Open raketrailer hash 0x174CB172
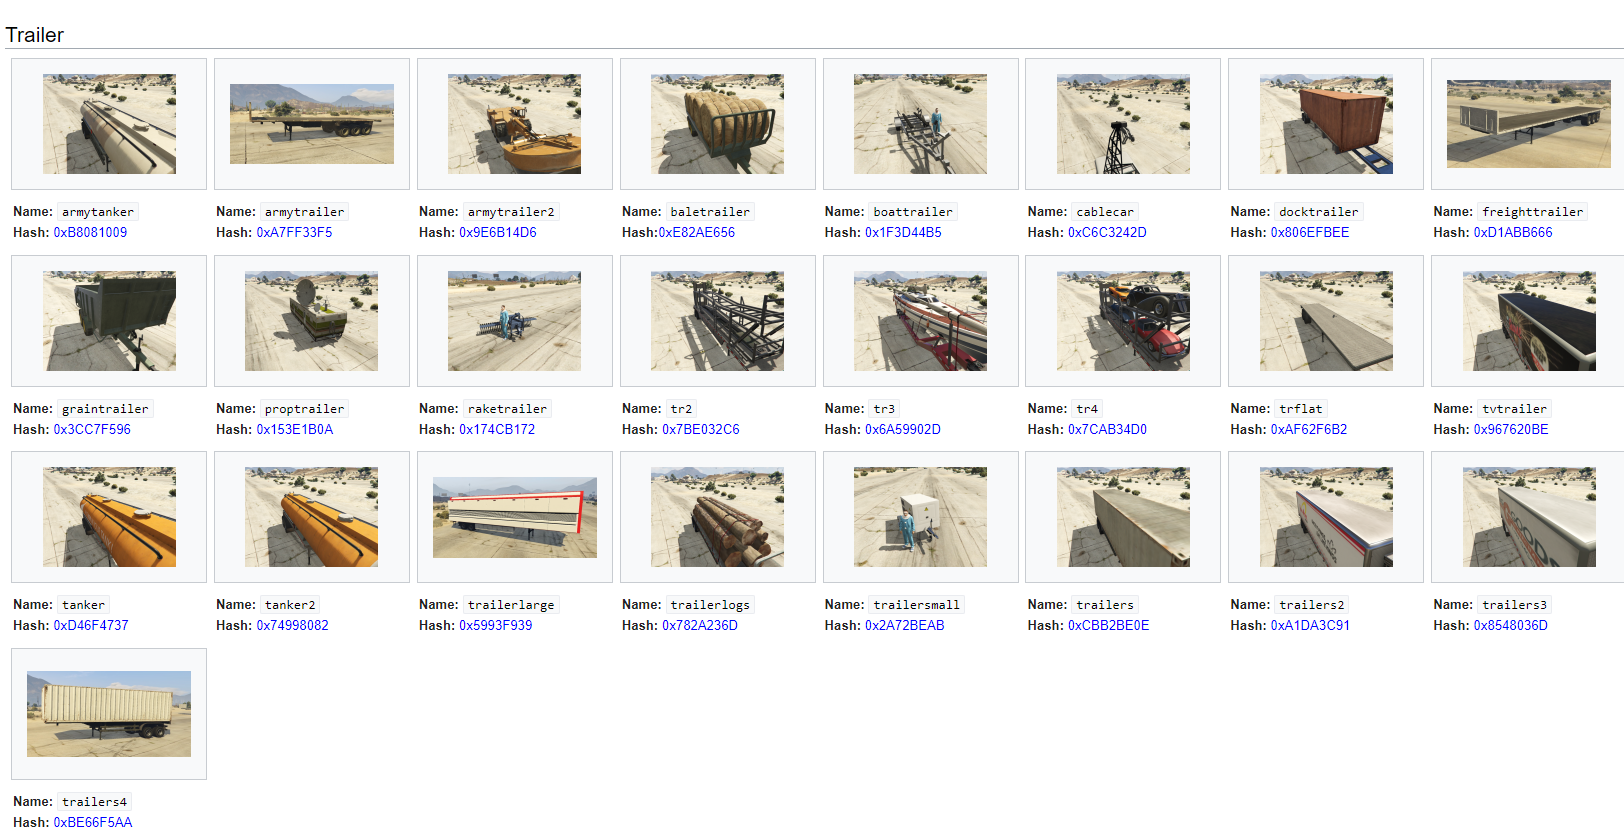The width and height of the screenshot is (1624, 840). pyautogui.click(x=497, y=430)
